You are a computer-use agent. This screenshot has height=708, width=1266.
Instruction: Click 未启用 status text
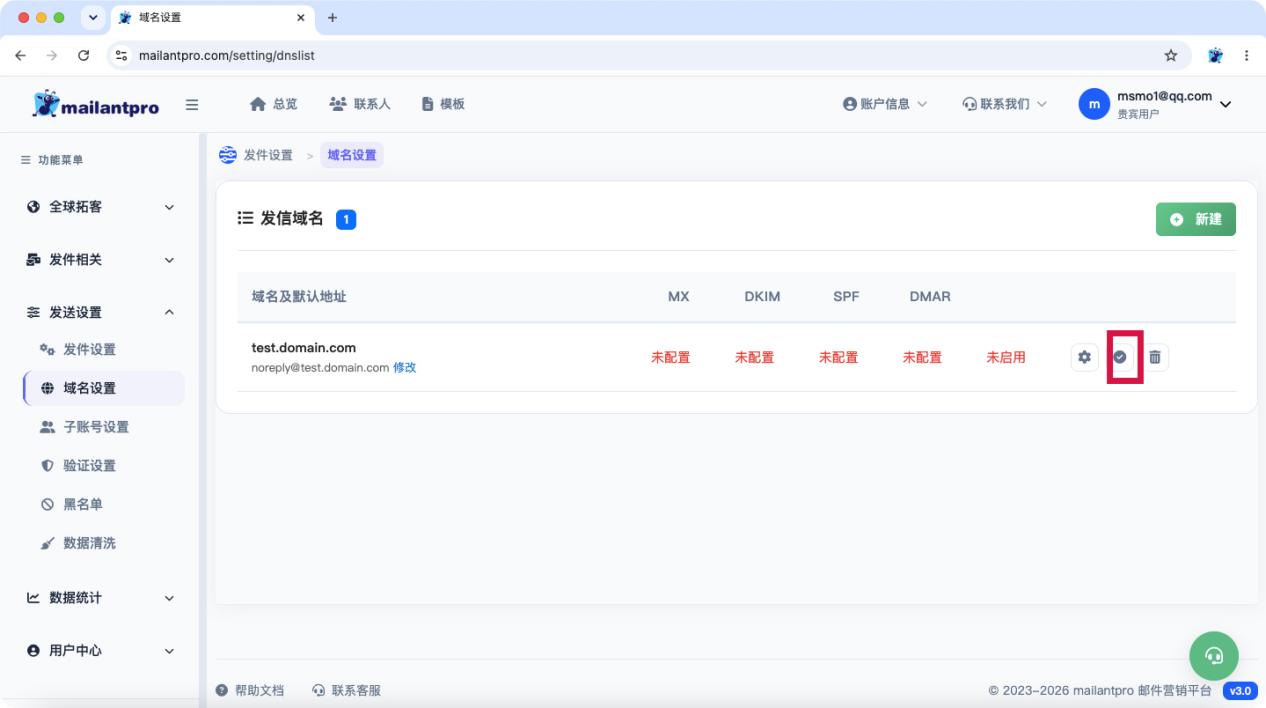click(1006, 357)
